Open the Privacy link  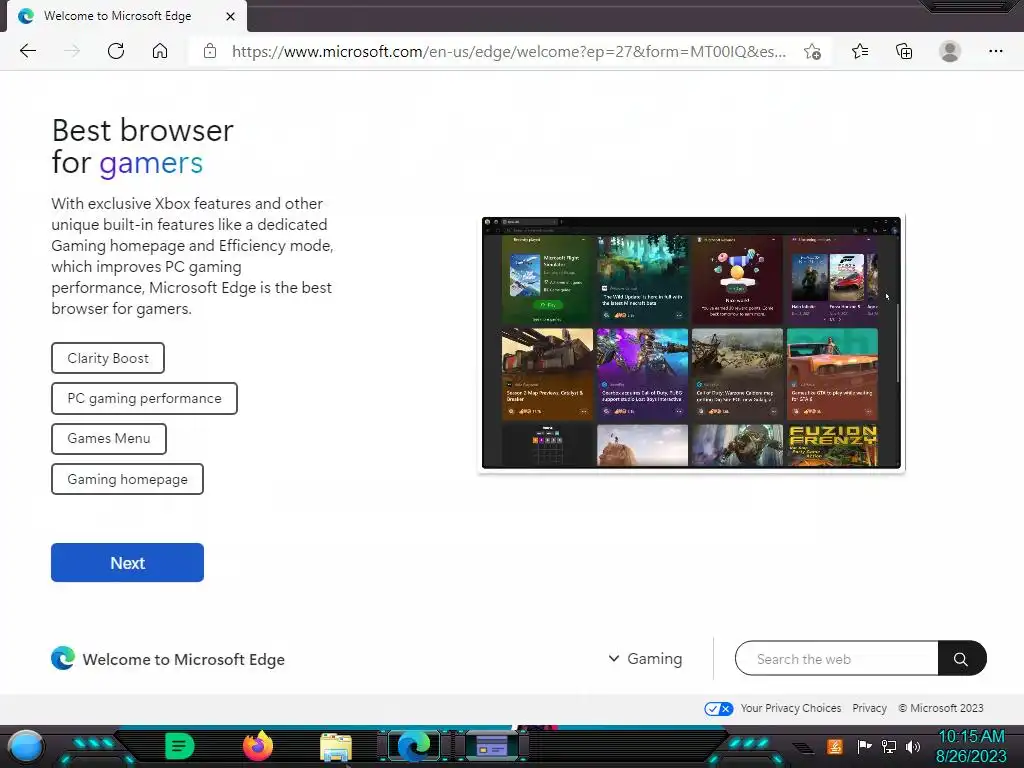pos(869,709)
